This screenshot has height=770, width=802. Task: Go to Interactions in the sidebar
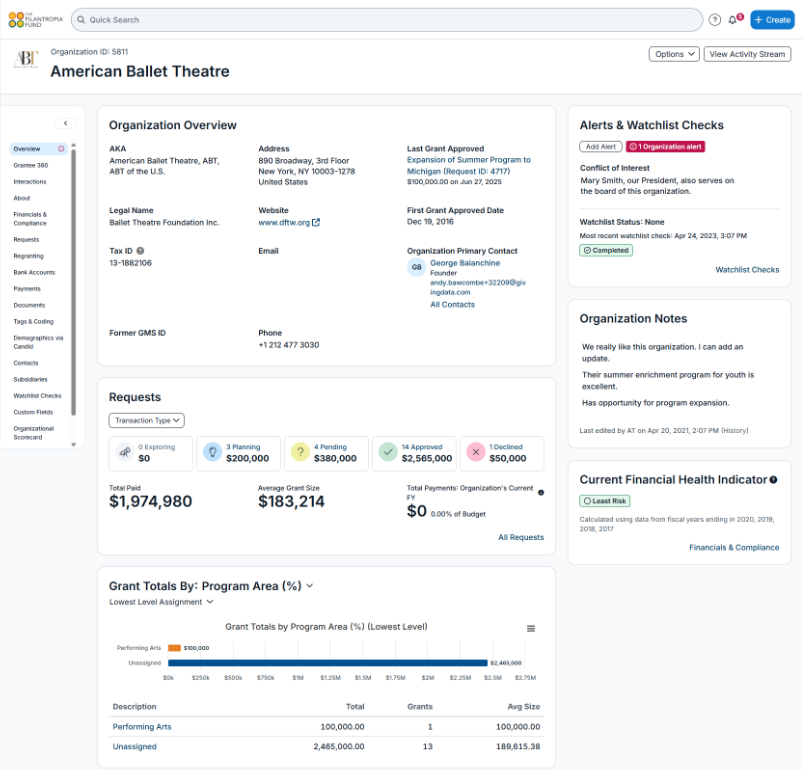(30, 182)
